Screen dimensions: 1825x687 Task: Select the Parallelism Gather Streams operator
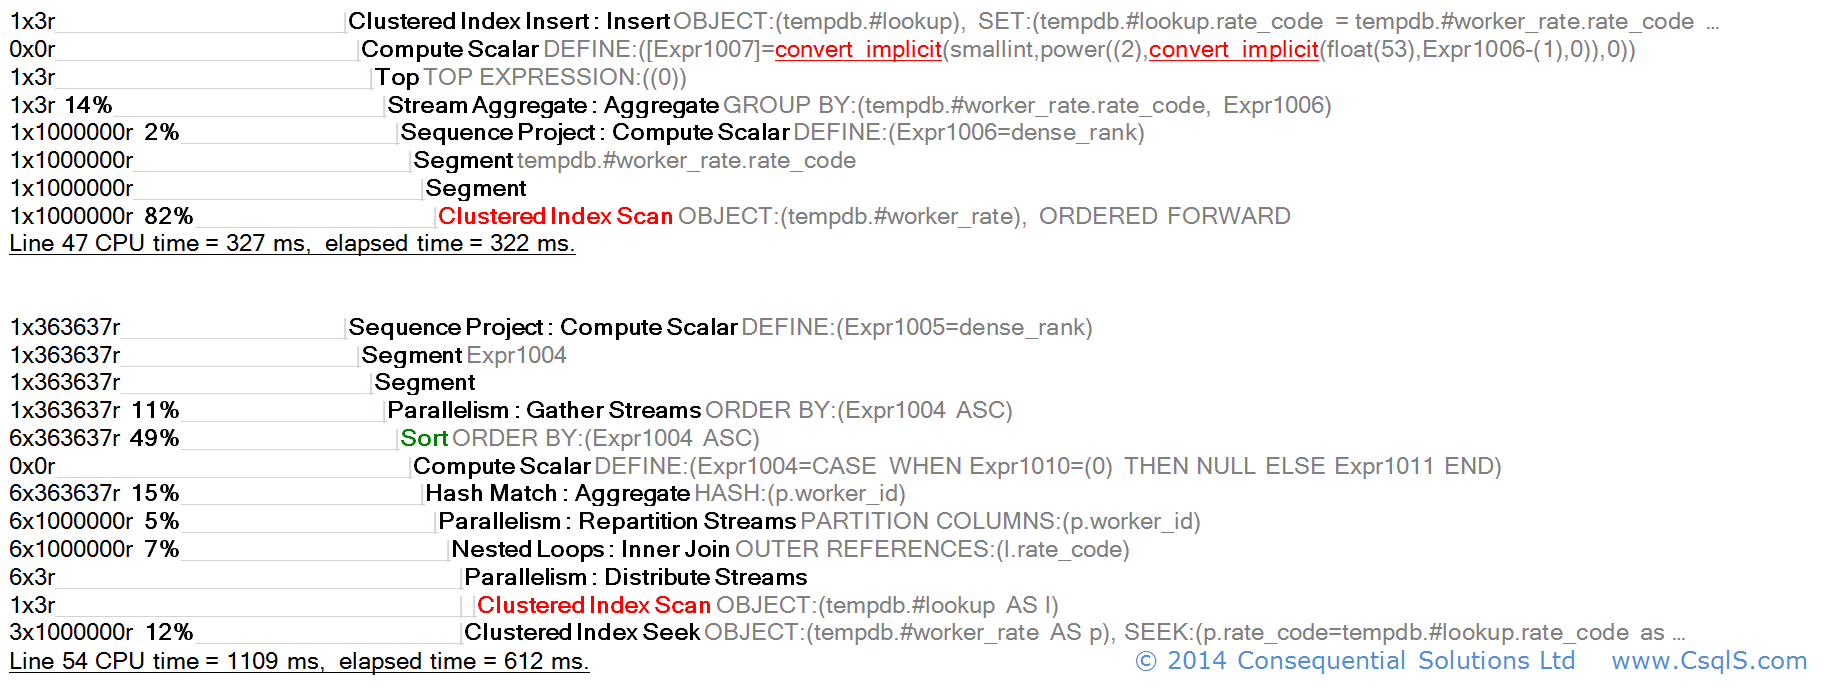543,410
